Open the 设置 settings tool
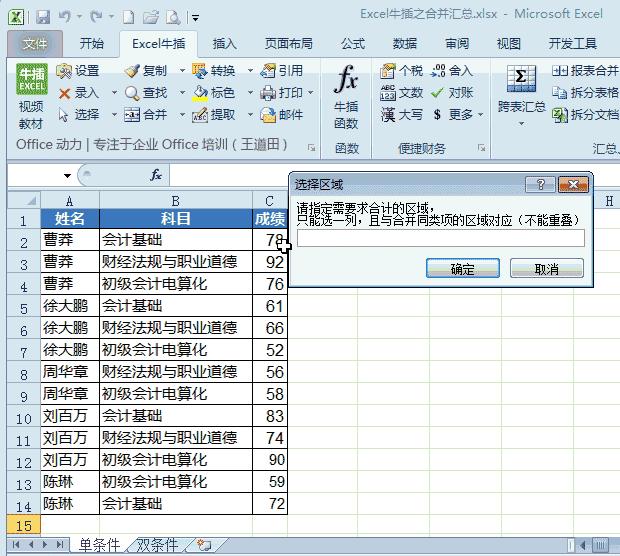 tap(78, 71)
